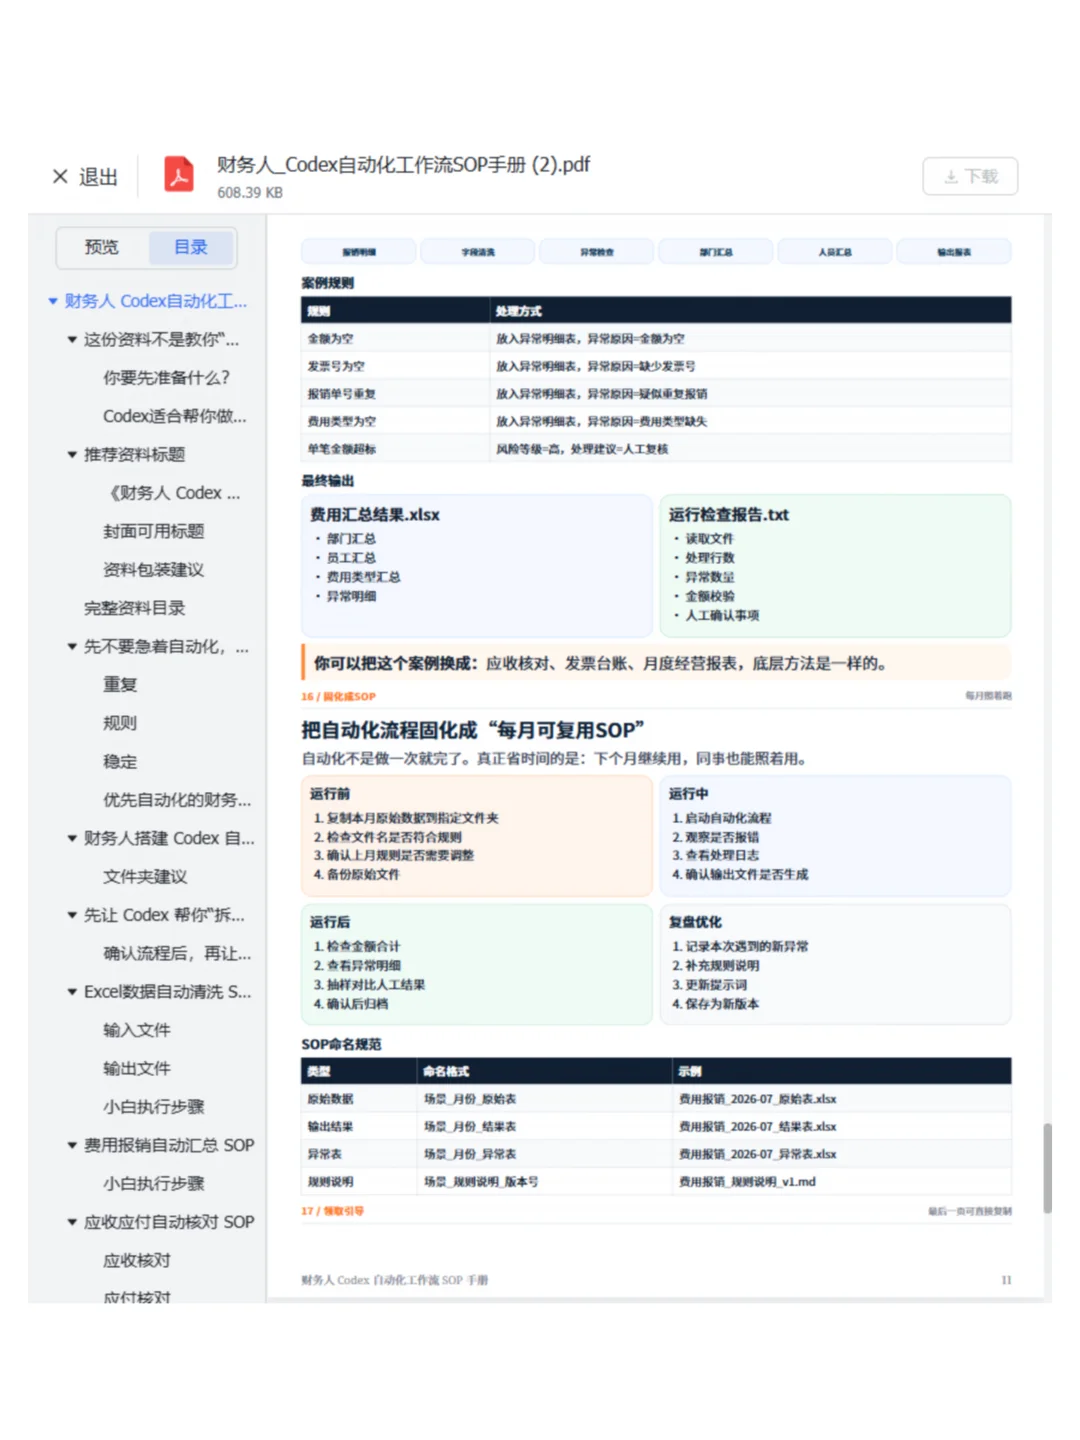
Task: Collapse the 先让 Codex 帮你拆 section arrow
Action: pos(72,916)
